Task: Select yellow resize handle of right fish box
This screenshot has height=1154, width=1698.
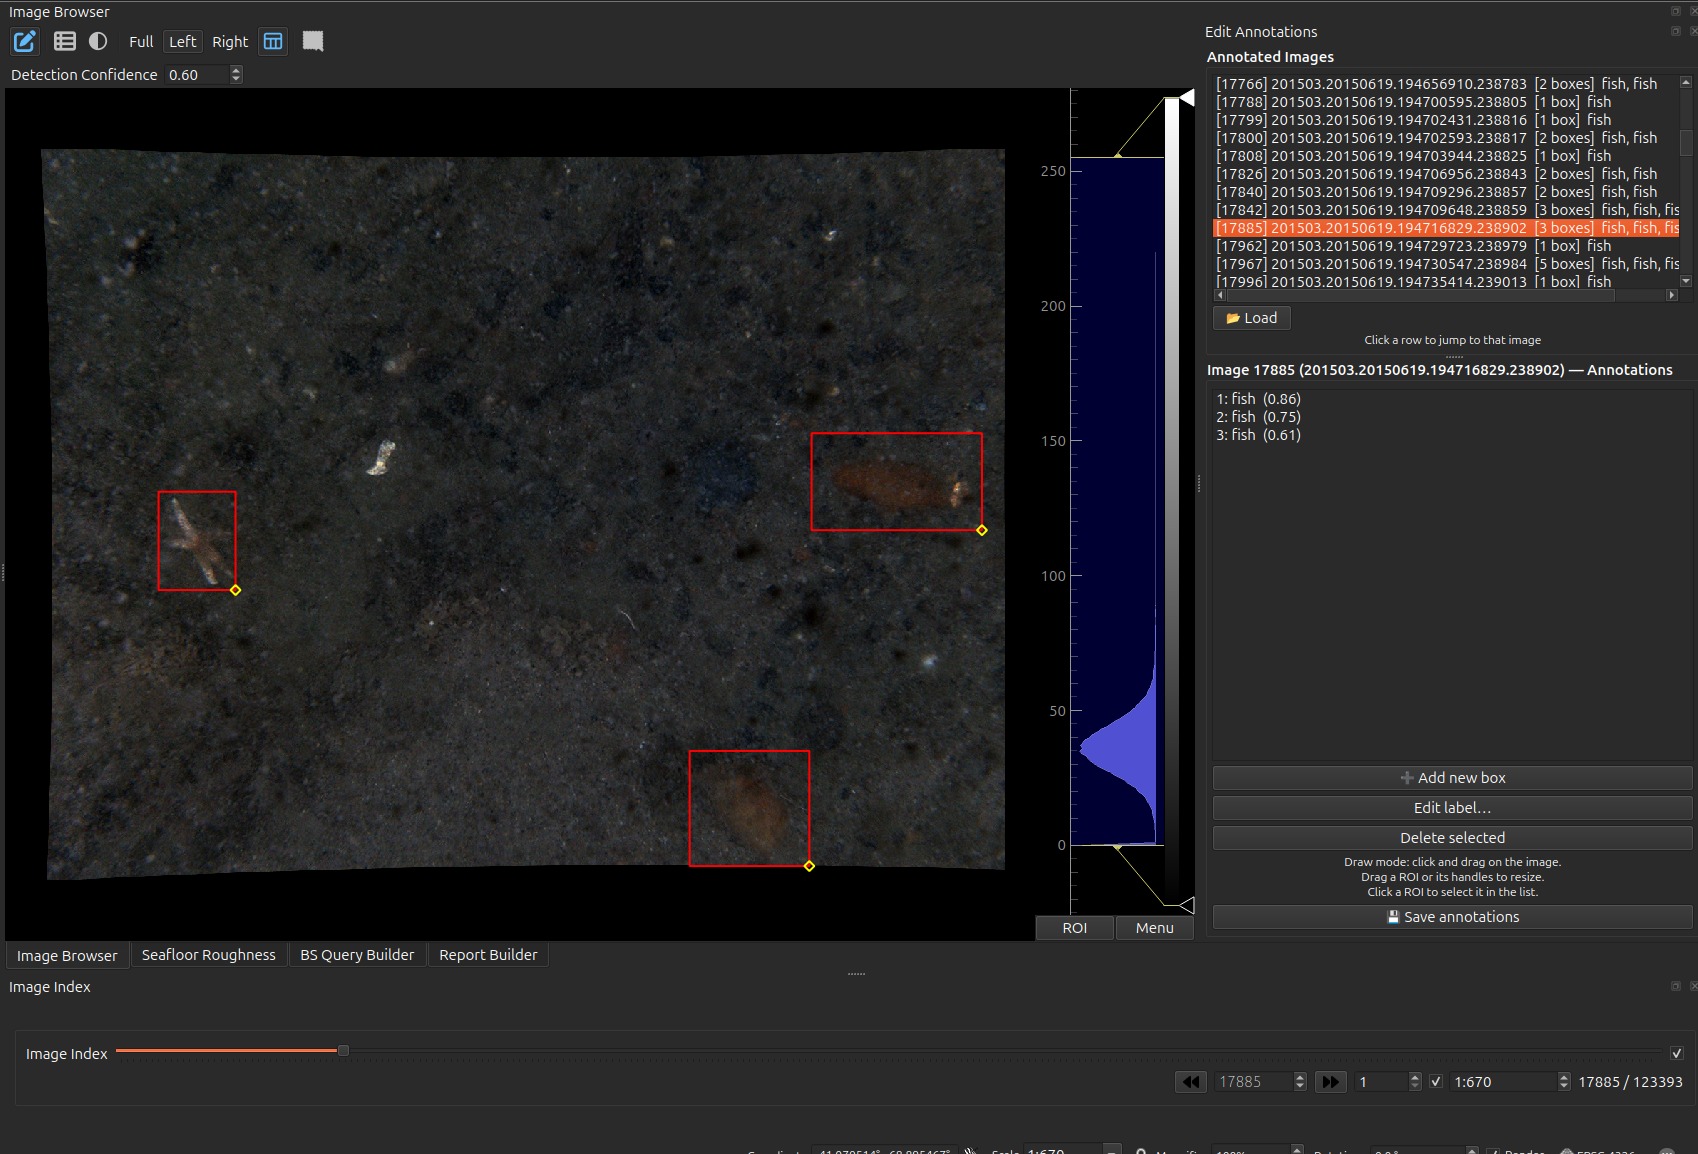Action: pyautogui.click(x=982, y=530)
